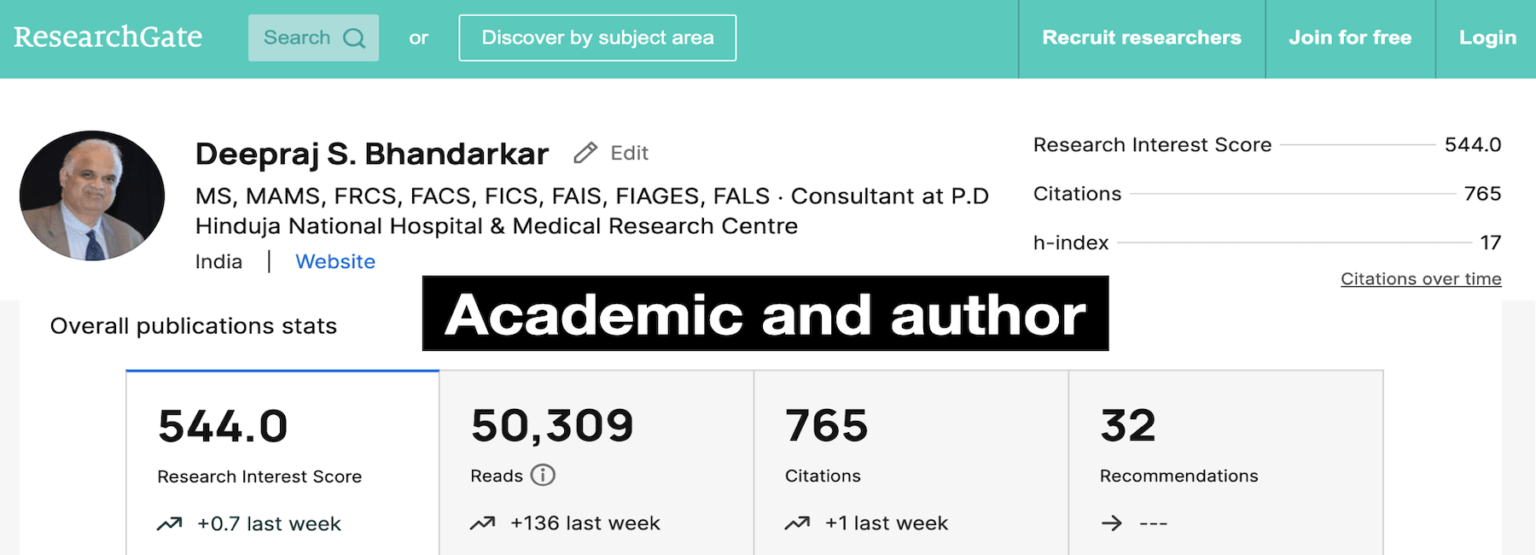
Task: Click the info icon next to Reads
Action: (x=543, y=475)
